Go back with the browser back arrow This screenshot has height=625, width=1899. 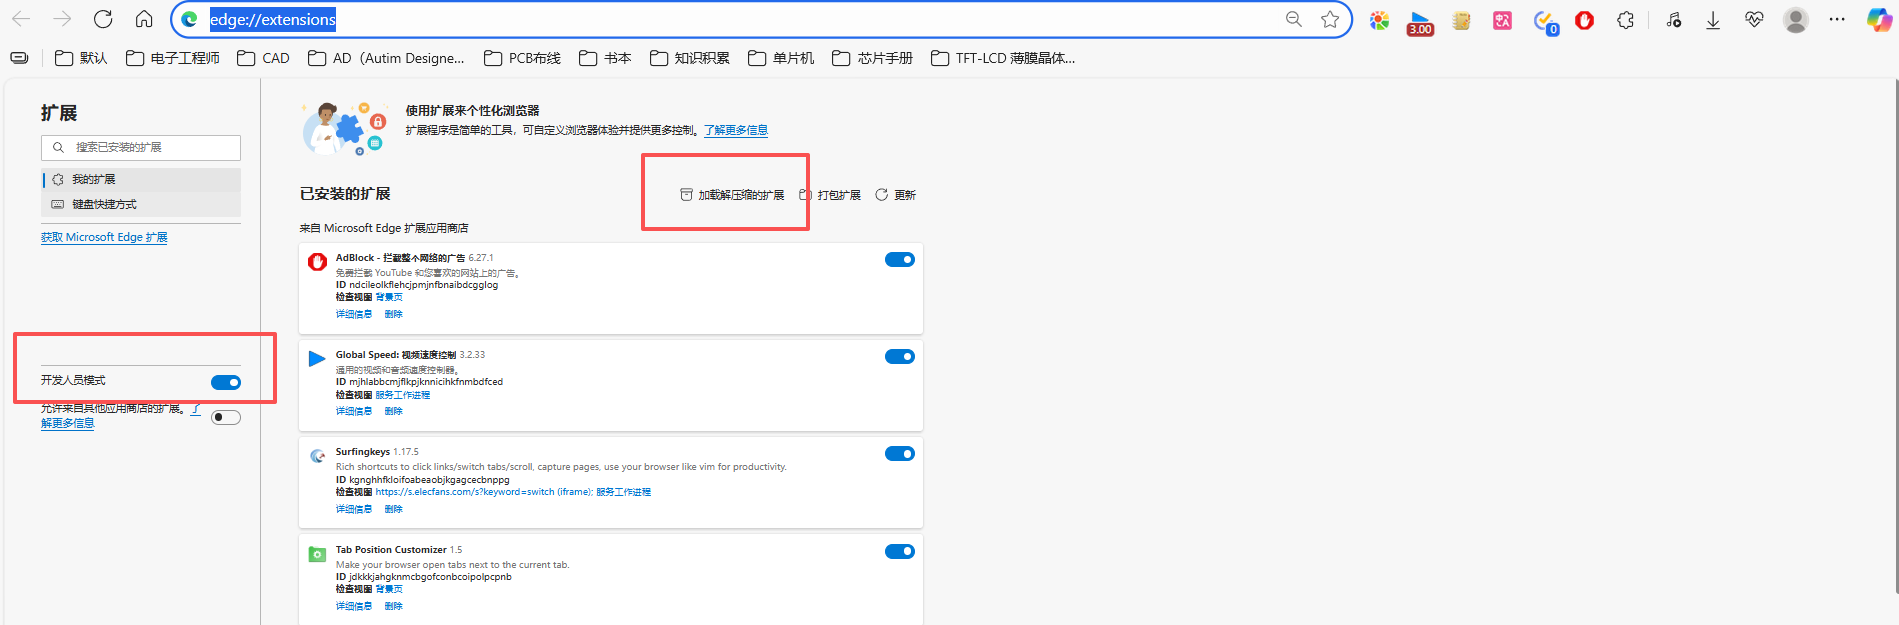pos(21,19)
